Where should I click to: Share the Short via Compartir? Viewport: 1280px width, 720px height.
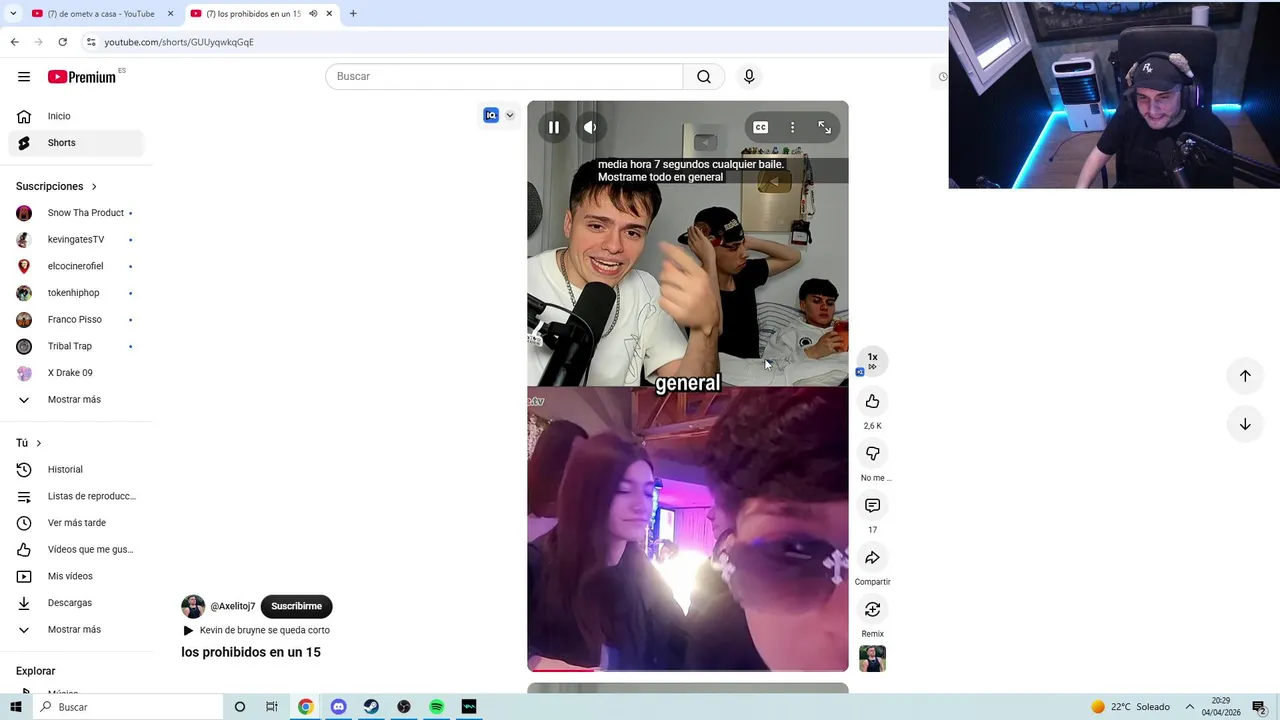click(x=872, y=557)
